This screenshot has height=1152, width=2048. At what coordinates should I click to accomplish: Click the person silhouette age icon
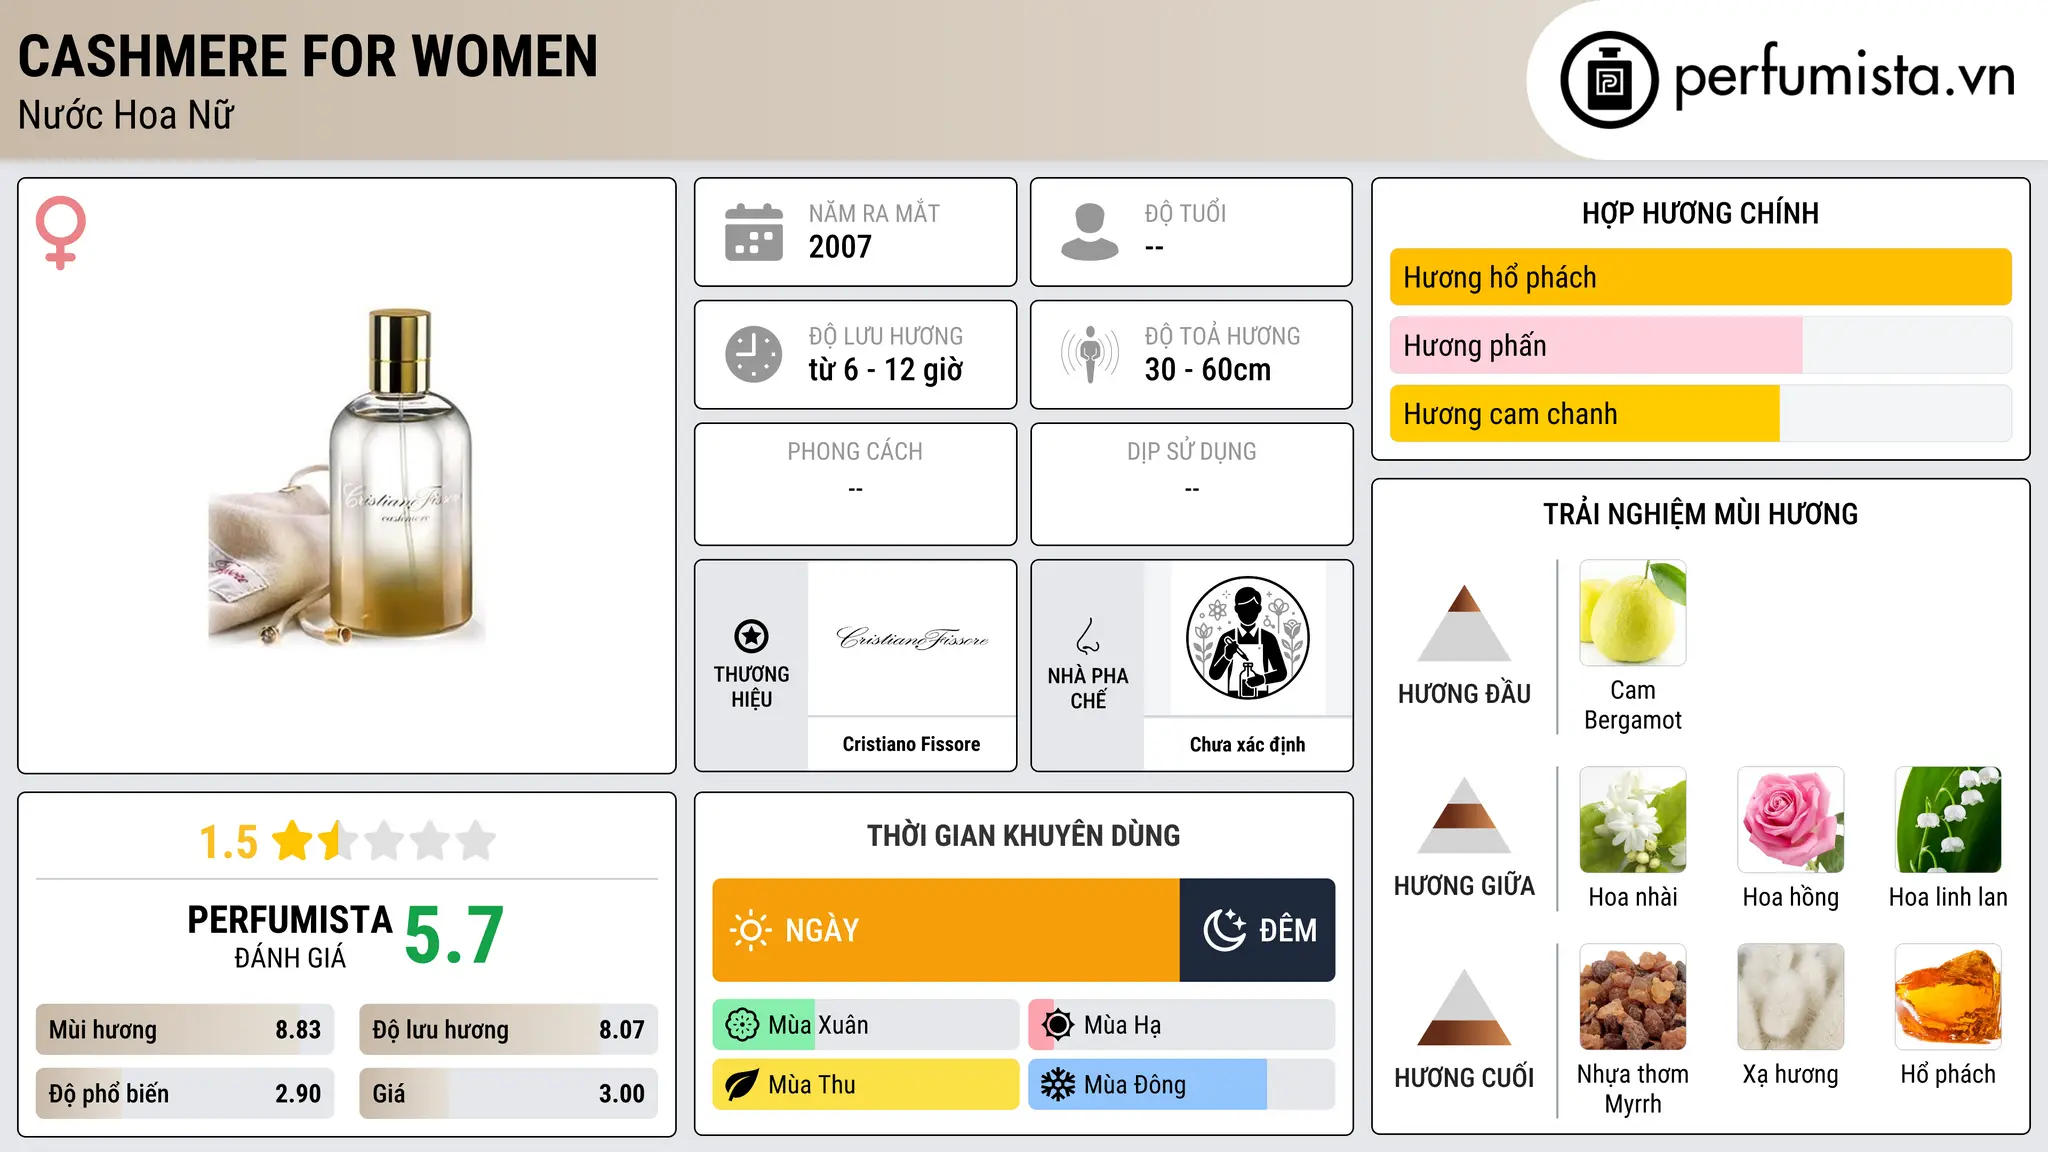click(1089, 232)
